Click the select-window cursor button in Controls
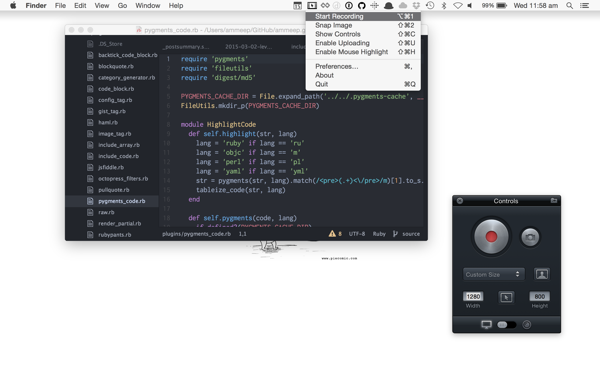This screenshot has width=600, height=375. click(506, 297)
